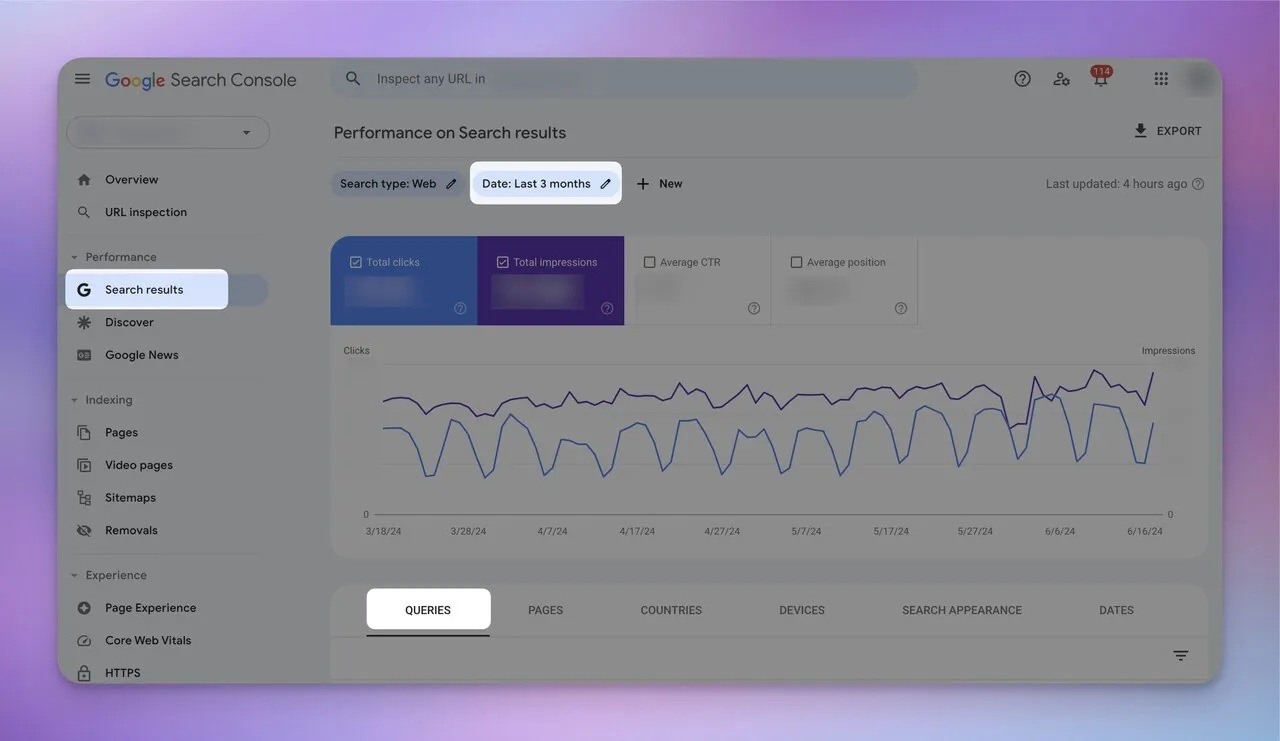Edit the Date filter pencil icon
Image resolution: width=1280 pixels, height=741 pixels.
[605, 184]
